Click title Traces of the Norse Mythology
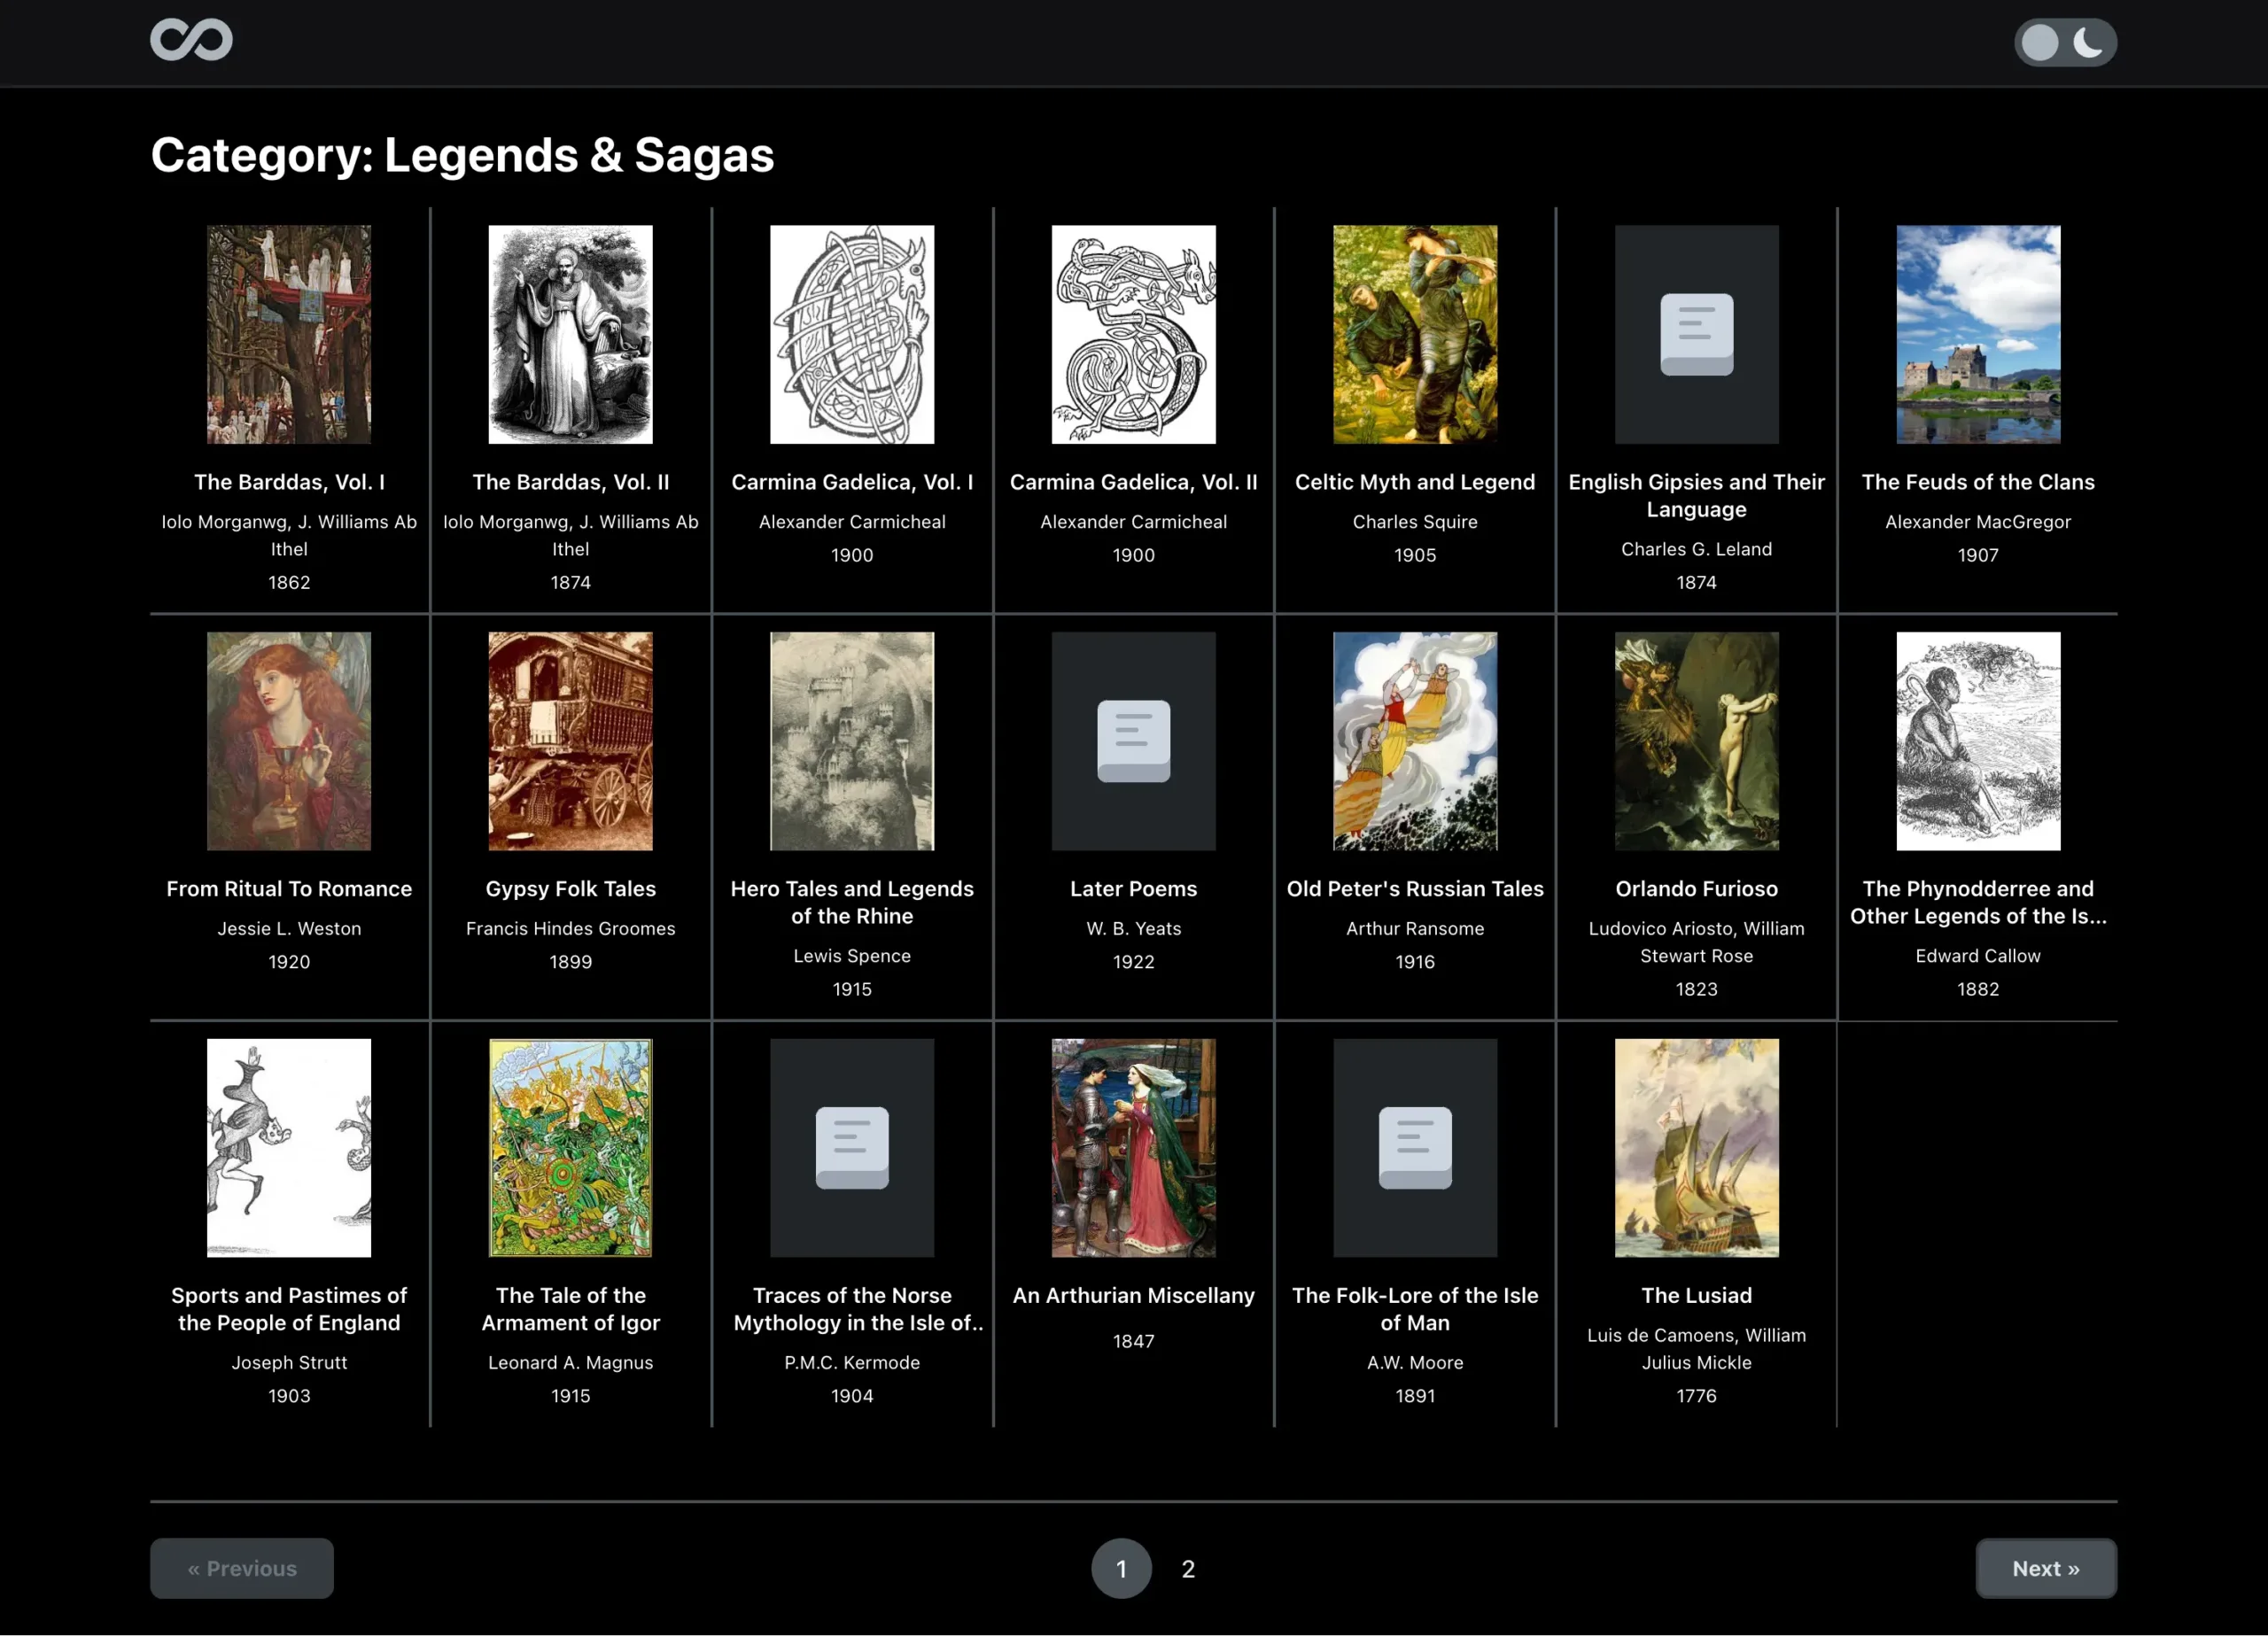 click(857, 1309)
